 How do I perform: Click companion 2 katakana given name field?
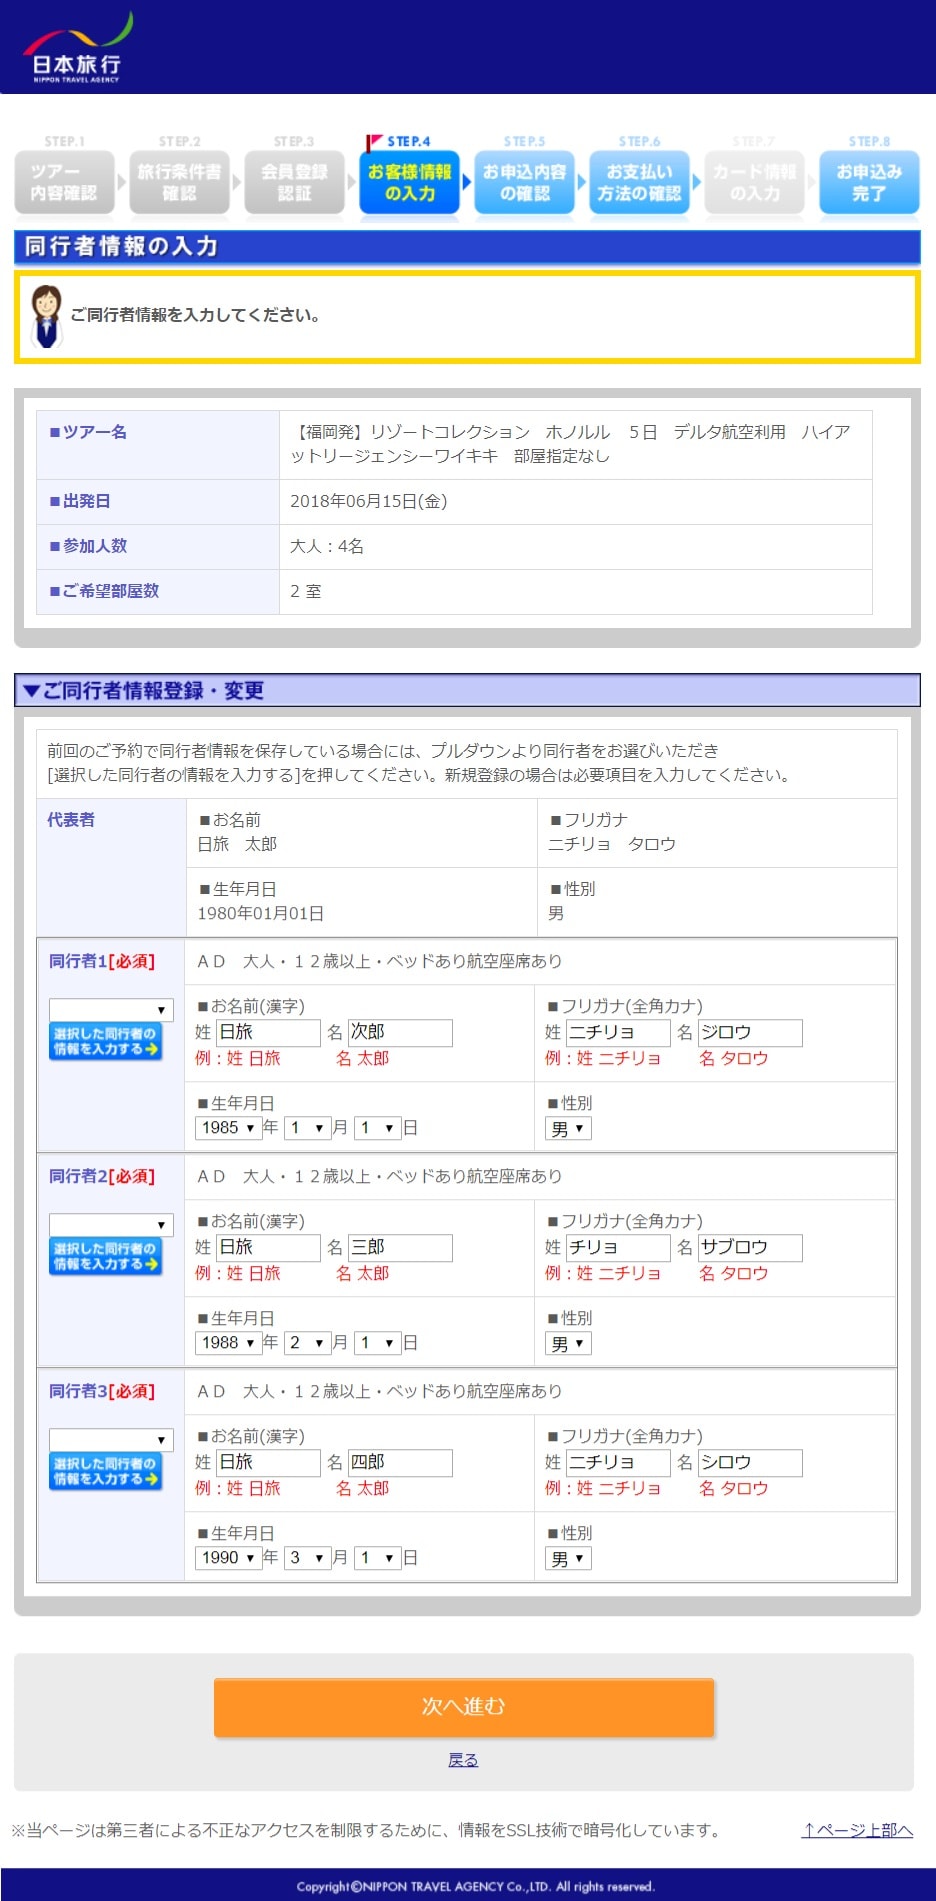point(749,1247)
